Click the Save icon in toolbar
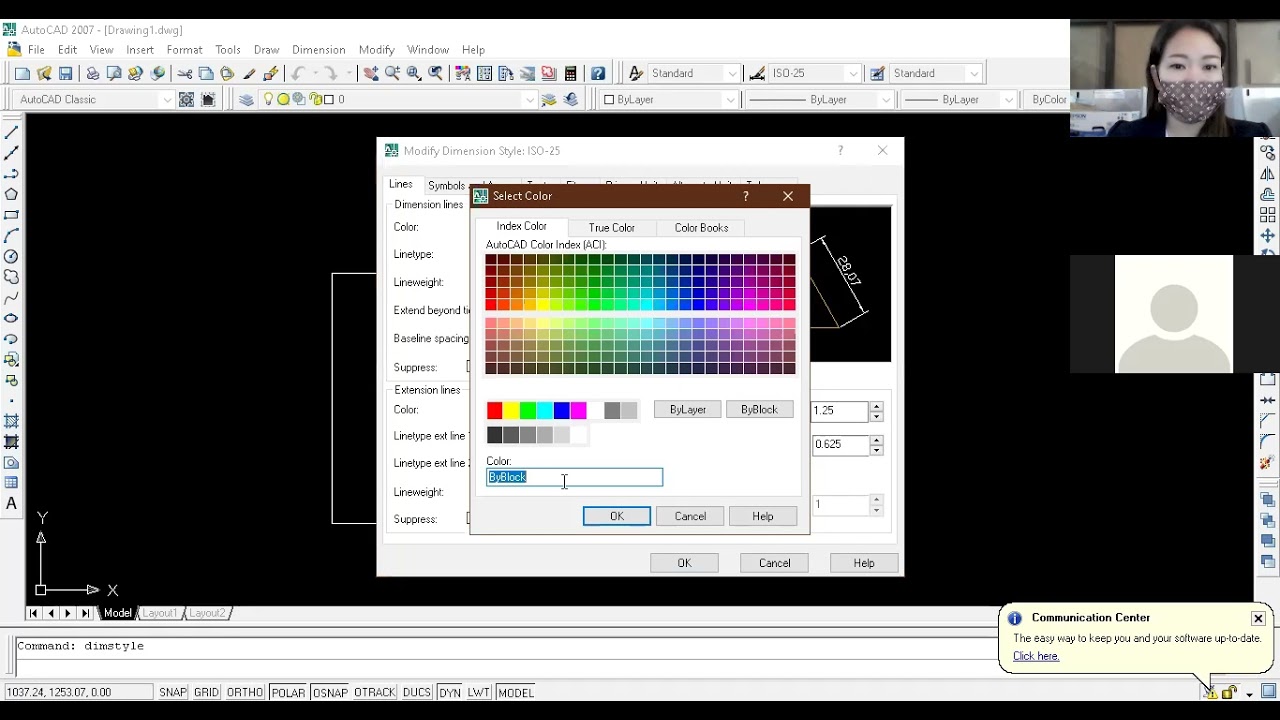Viewport: 1280px width, 720px height. 65,73
